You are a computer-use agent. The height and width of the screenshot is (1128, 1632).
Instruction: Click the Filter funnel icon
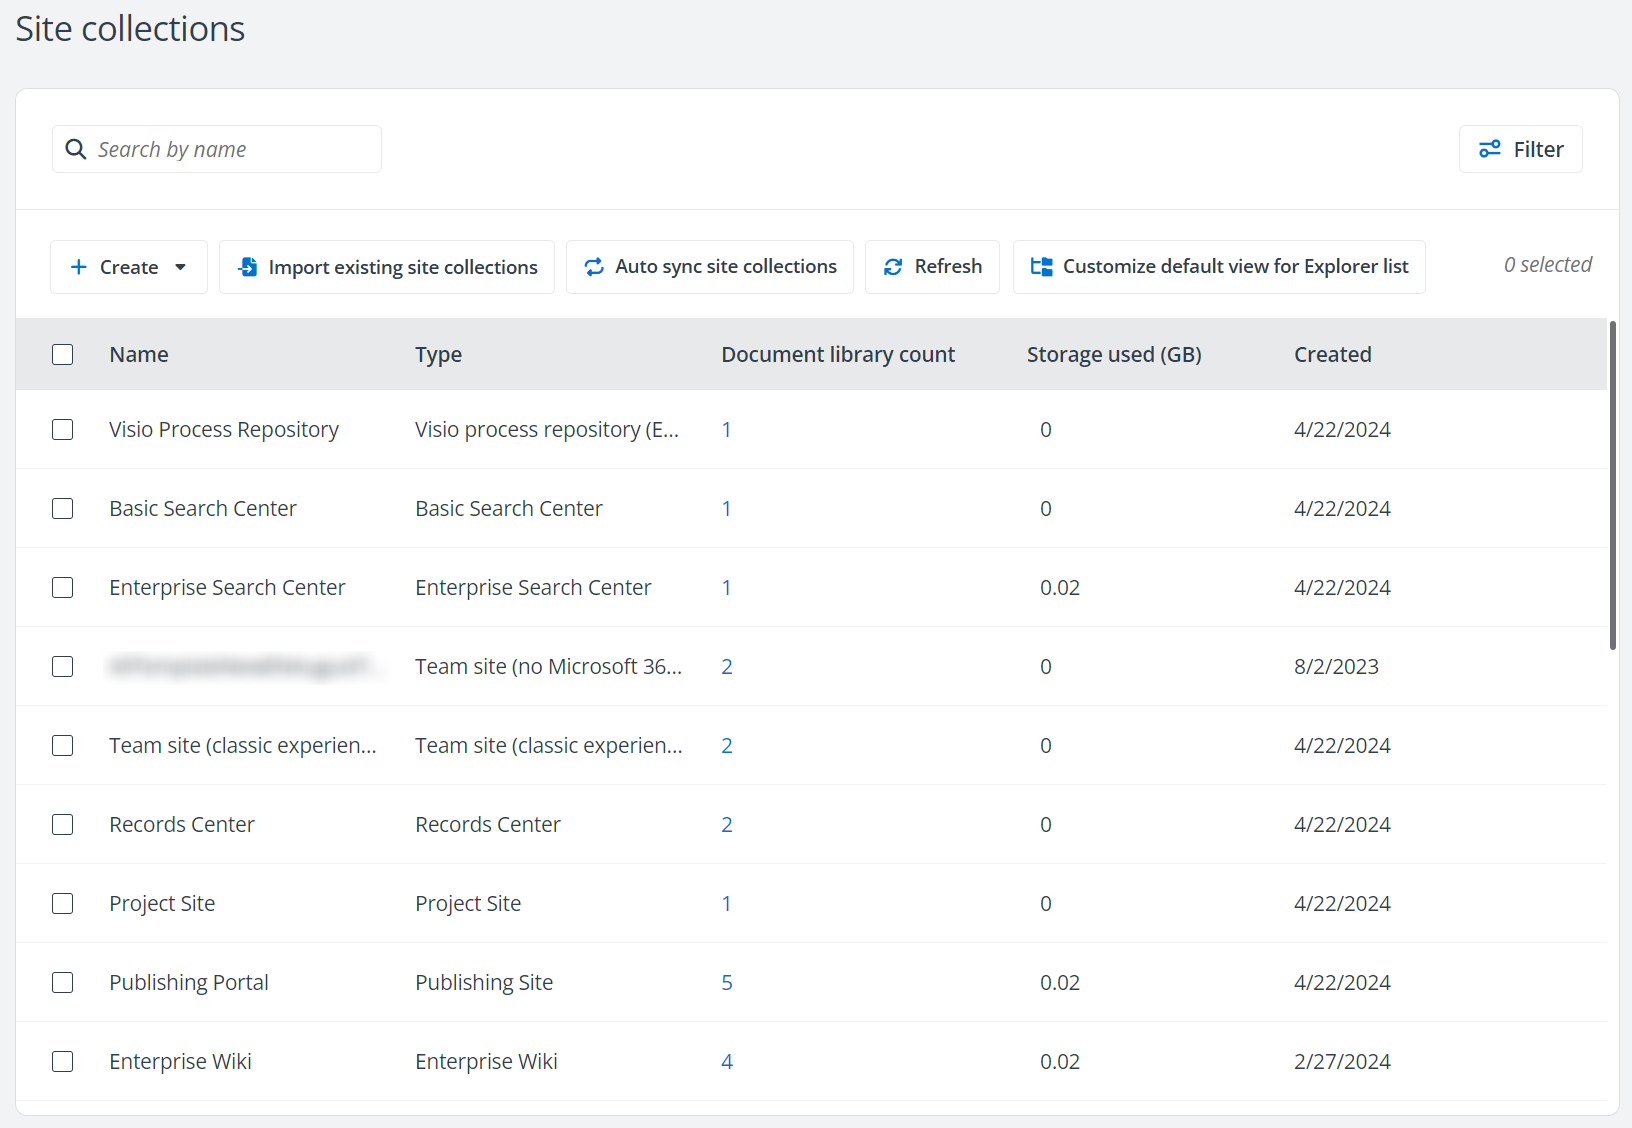[x=1491, y=148]
